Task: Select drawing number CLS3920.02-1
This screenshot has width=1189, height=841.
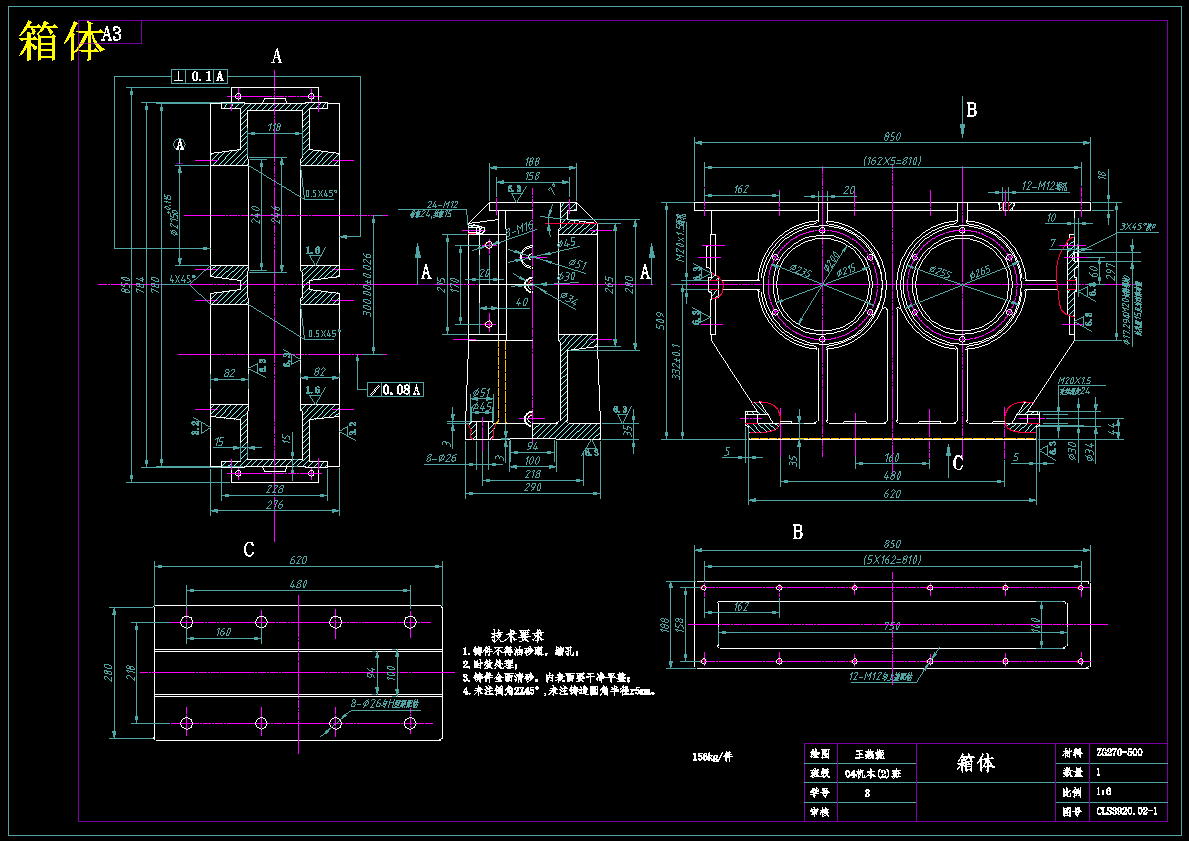Action: tap(1127, 811)
